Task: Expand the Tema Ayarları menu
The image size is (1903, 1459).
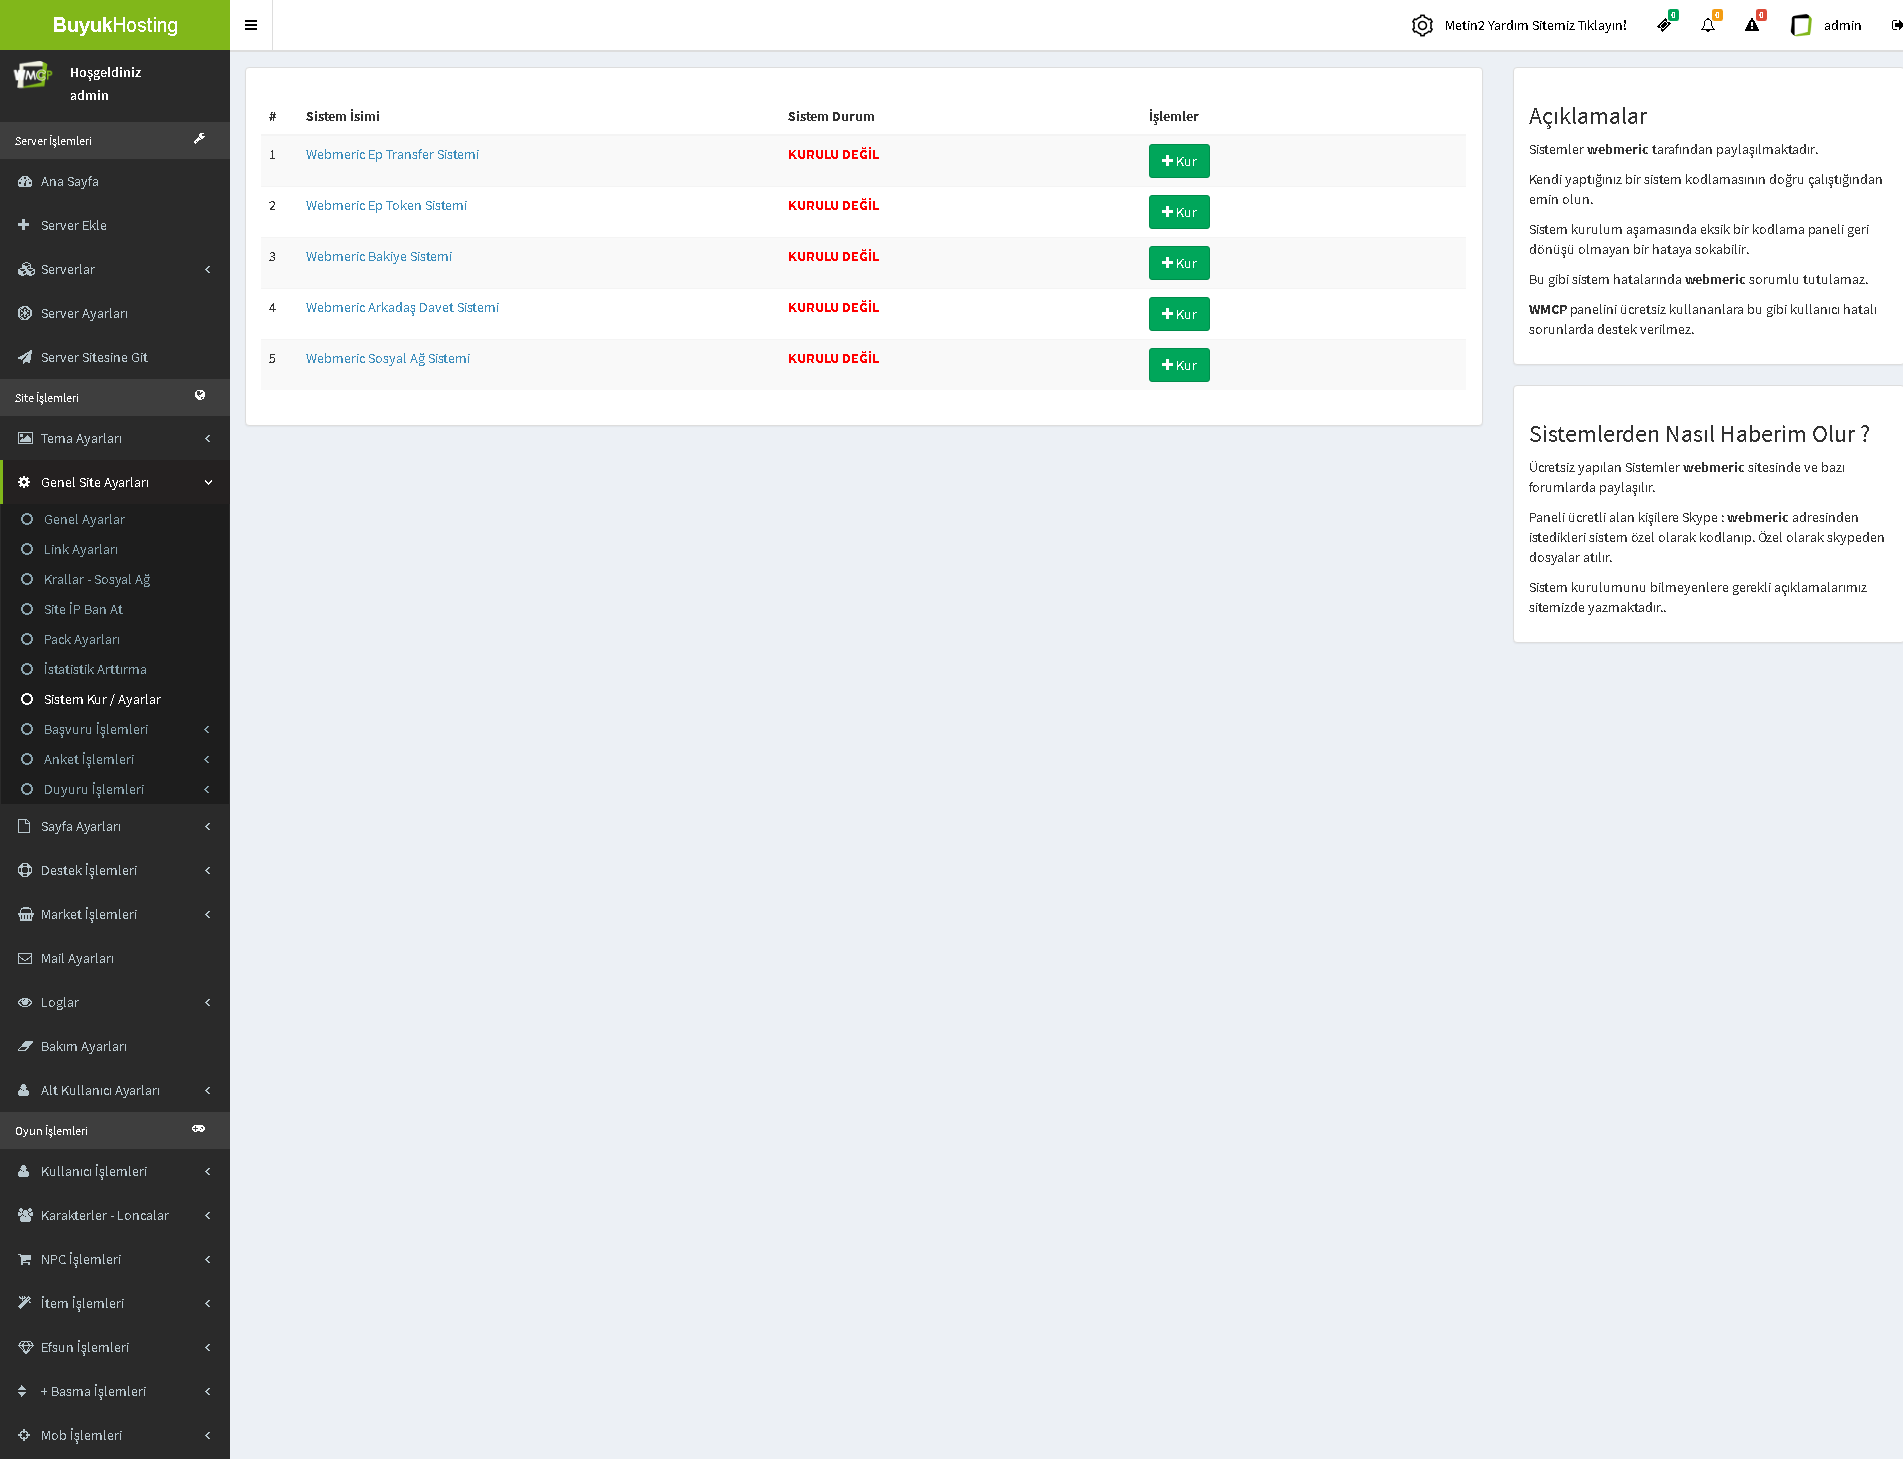Action: [x=115, y=438]
